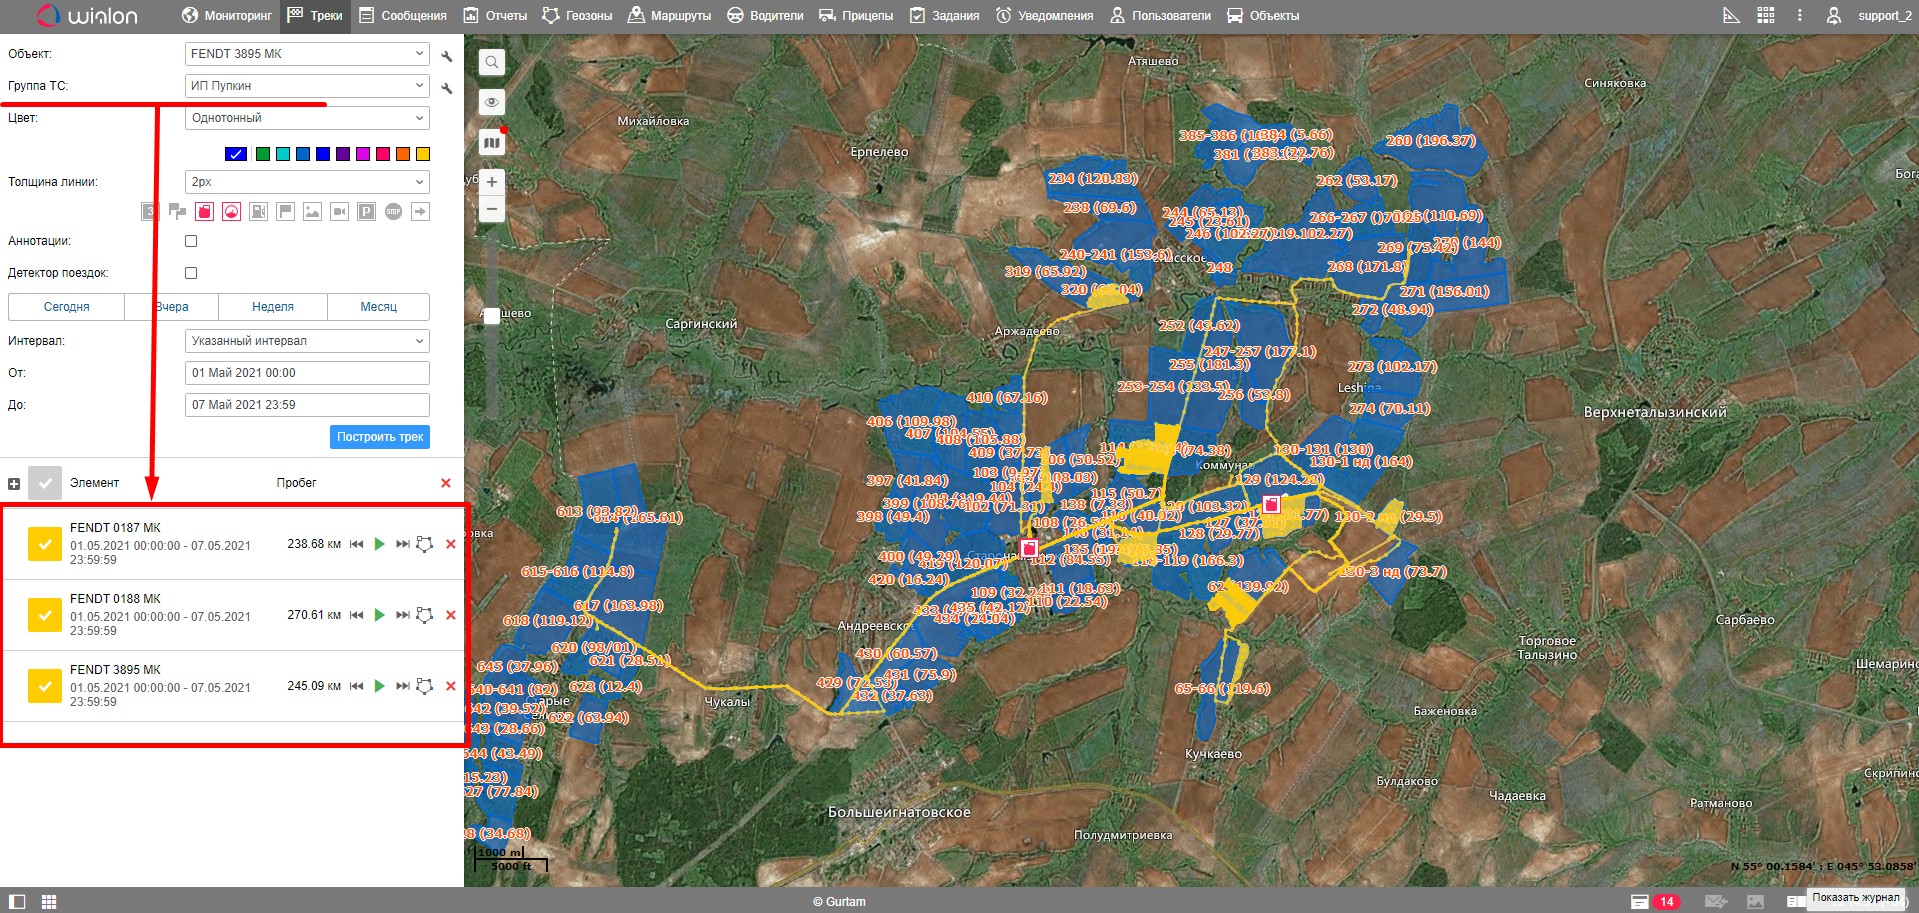Viewport: 1919px width, 913px height.
Task: Click the parking marker icon
Action: pos(366,212)
